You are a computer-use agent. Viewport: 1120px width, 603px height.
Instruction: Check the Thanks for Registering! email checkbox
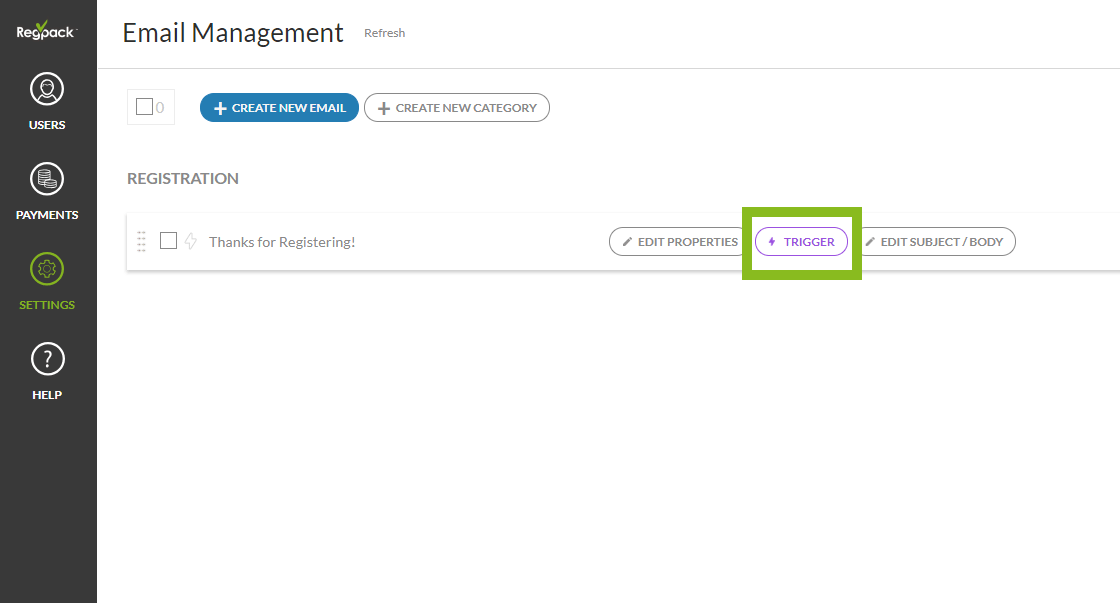click(169, 241)
